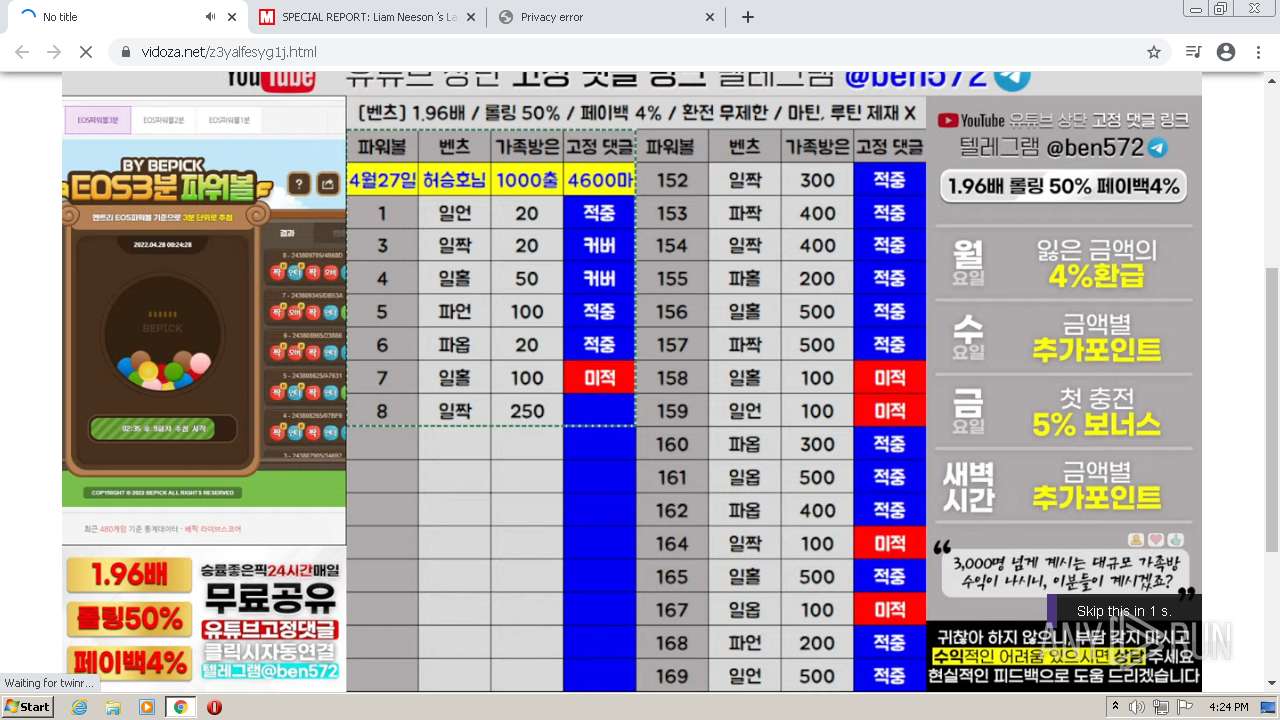Select the EOS파워볼2분 tab
Viewport: 1280px width, 720px height.
point(163,120)
